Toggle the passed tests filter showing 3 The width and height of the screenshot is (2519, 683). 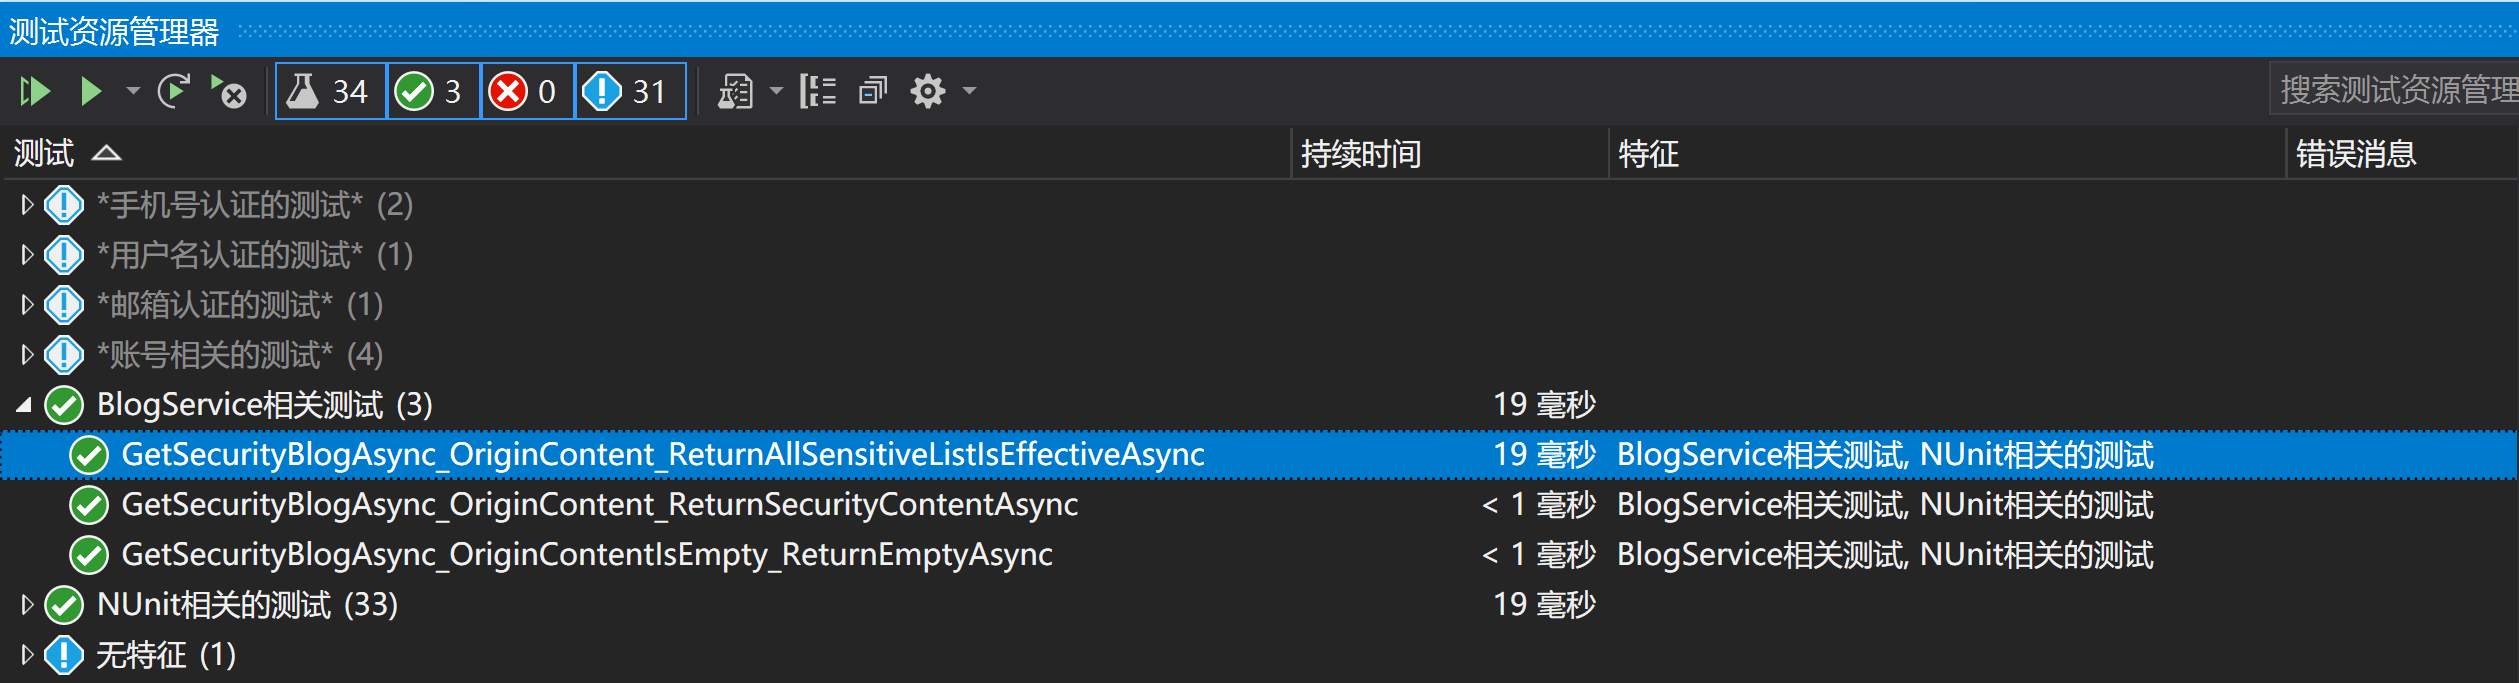(x=434, y=91)
